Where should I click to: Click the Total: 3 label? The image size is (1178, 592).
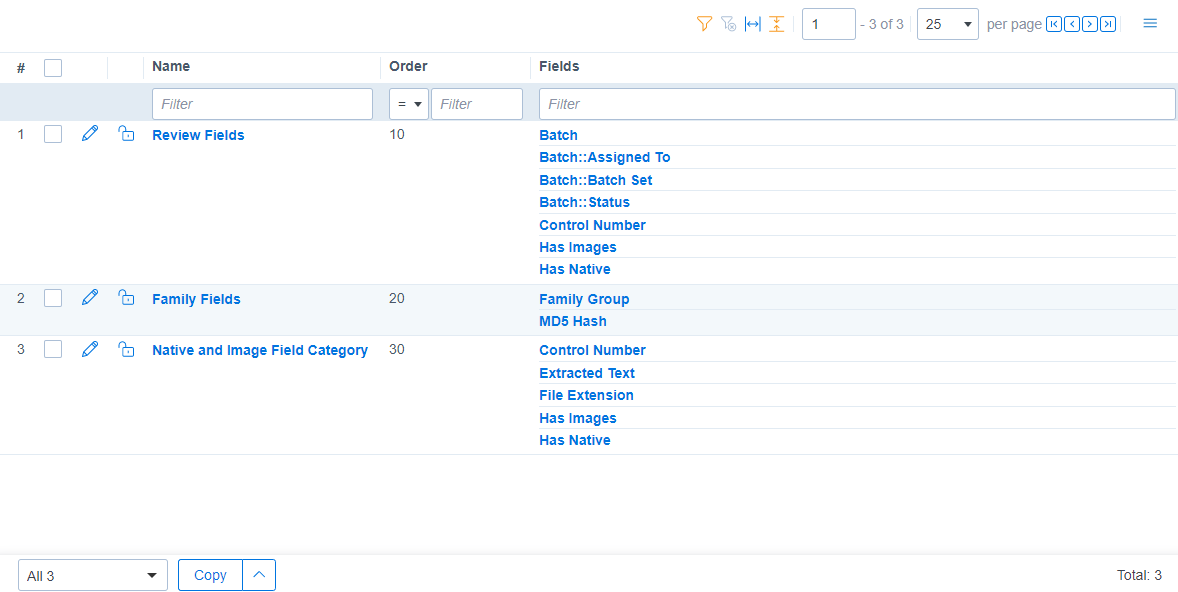1139,575
